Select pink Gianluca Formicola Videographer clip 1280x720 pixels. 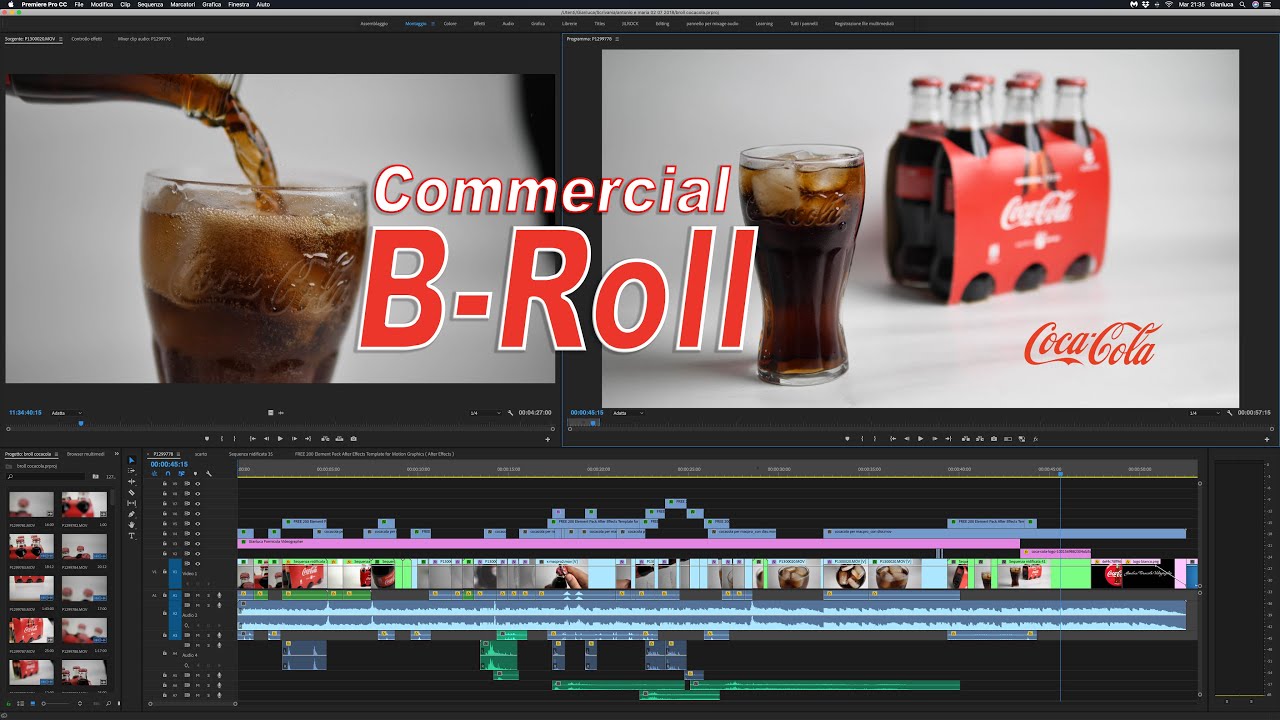(x=628, y=543)
